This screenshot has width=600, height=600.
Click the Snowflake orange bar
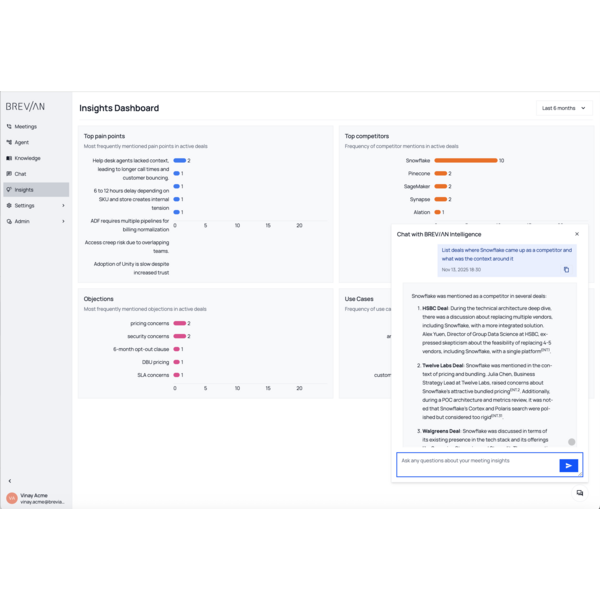(x=466, y=160)
